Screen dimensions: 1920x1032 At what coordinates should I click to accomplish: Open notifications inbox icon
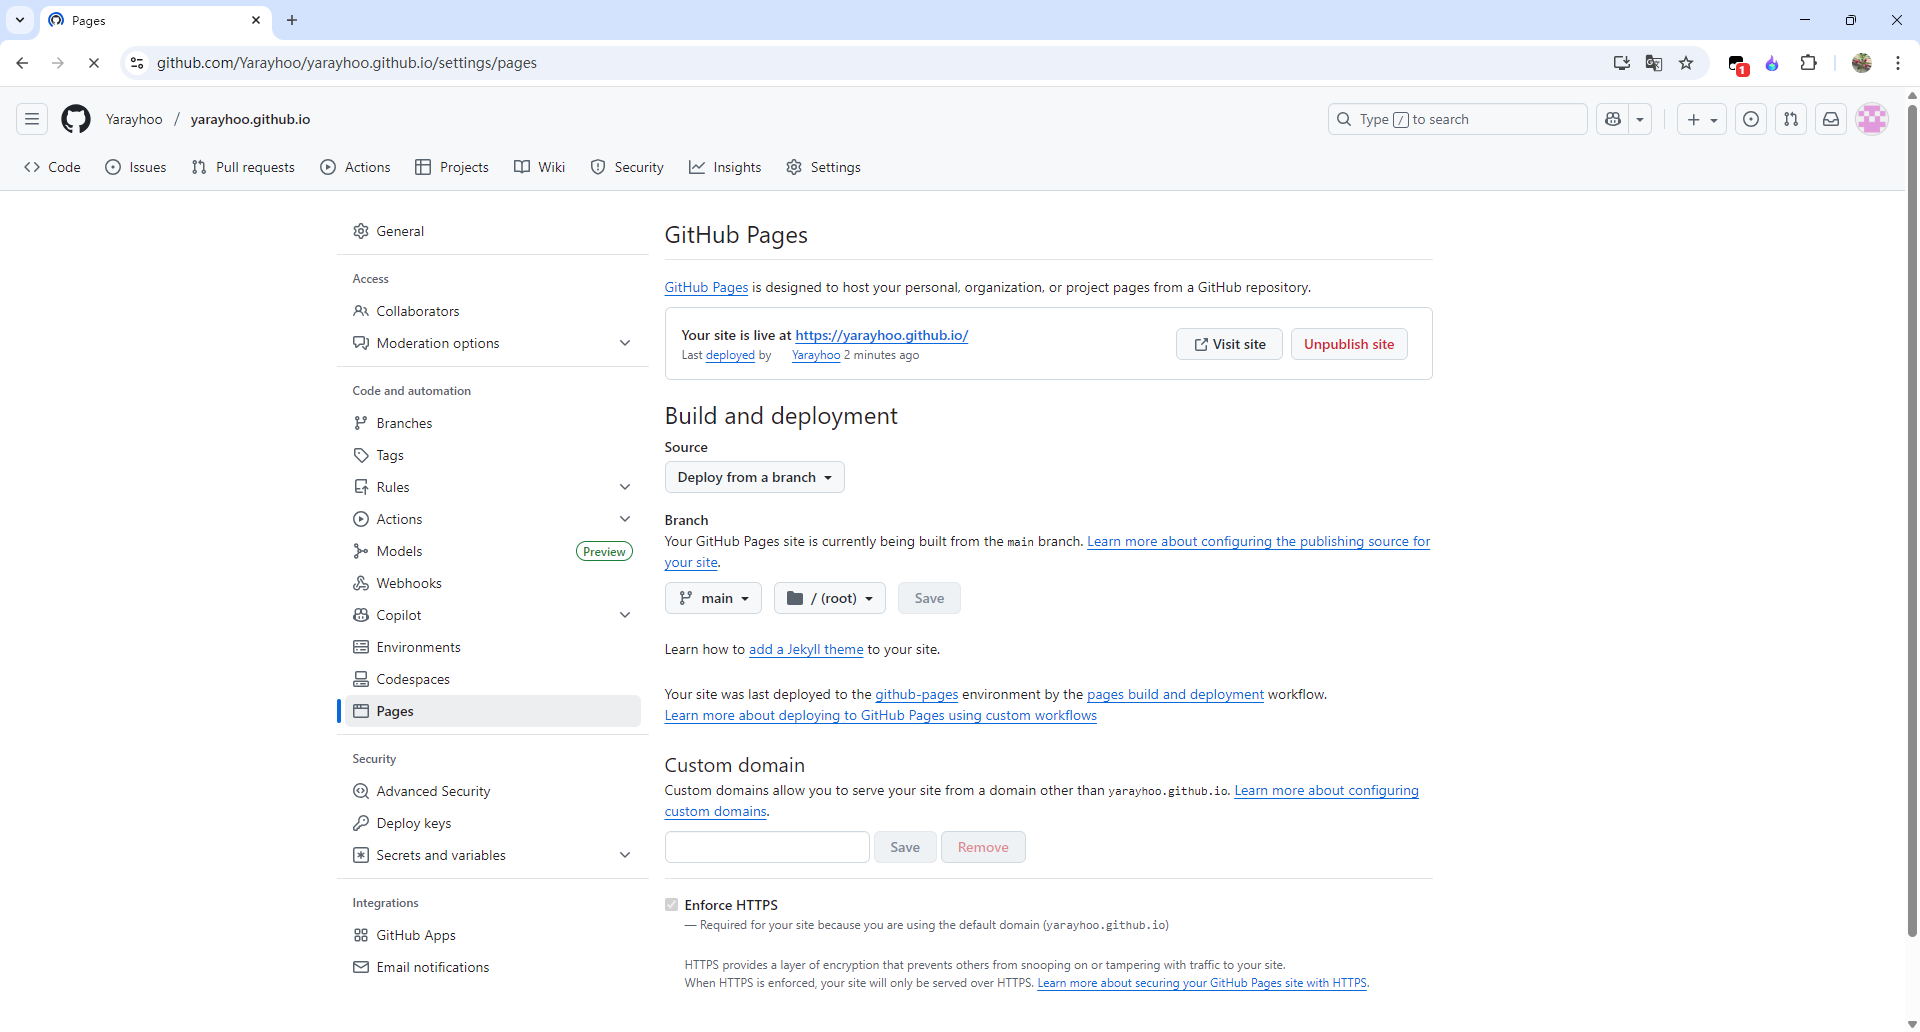1831,119
